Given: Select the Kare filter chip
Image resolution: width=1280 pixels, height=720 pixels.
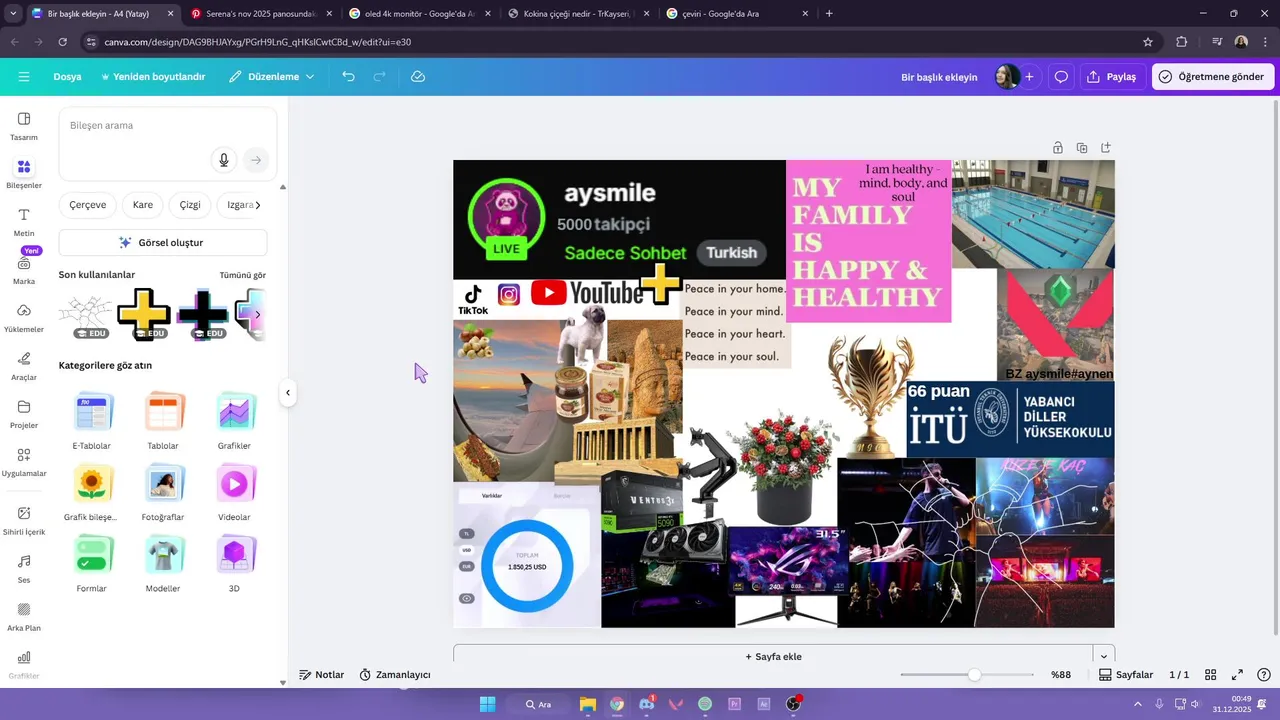Looking at the screenshot, I should pos(143,205).
